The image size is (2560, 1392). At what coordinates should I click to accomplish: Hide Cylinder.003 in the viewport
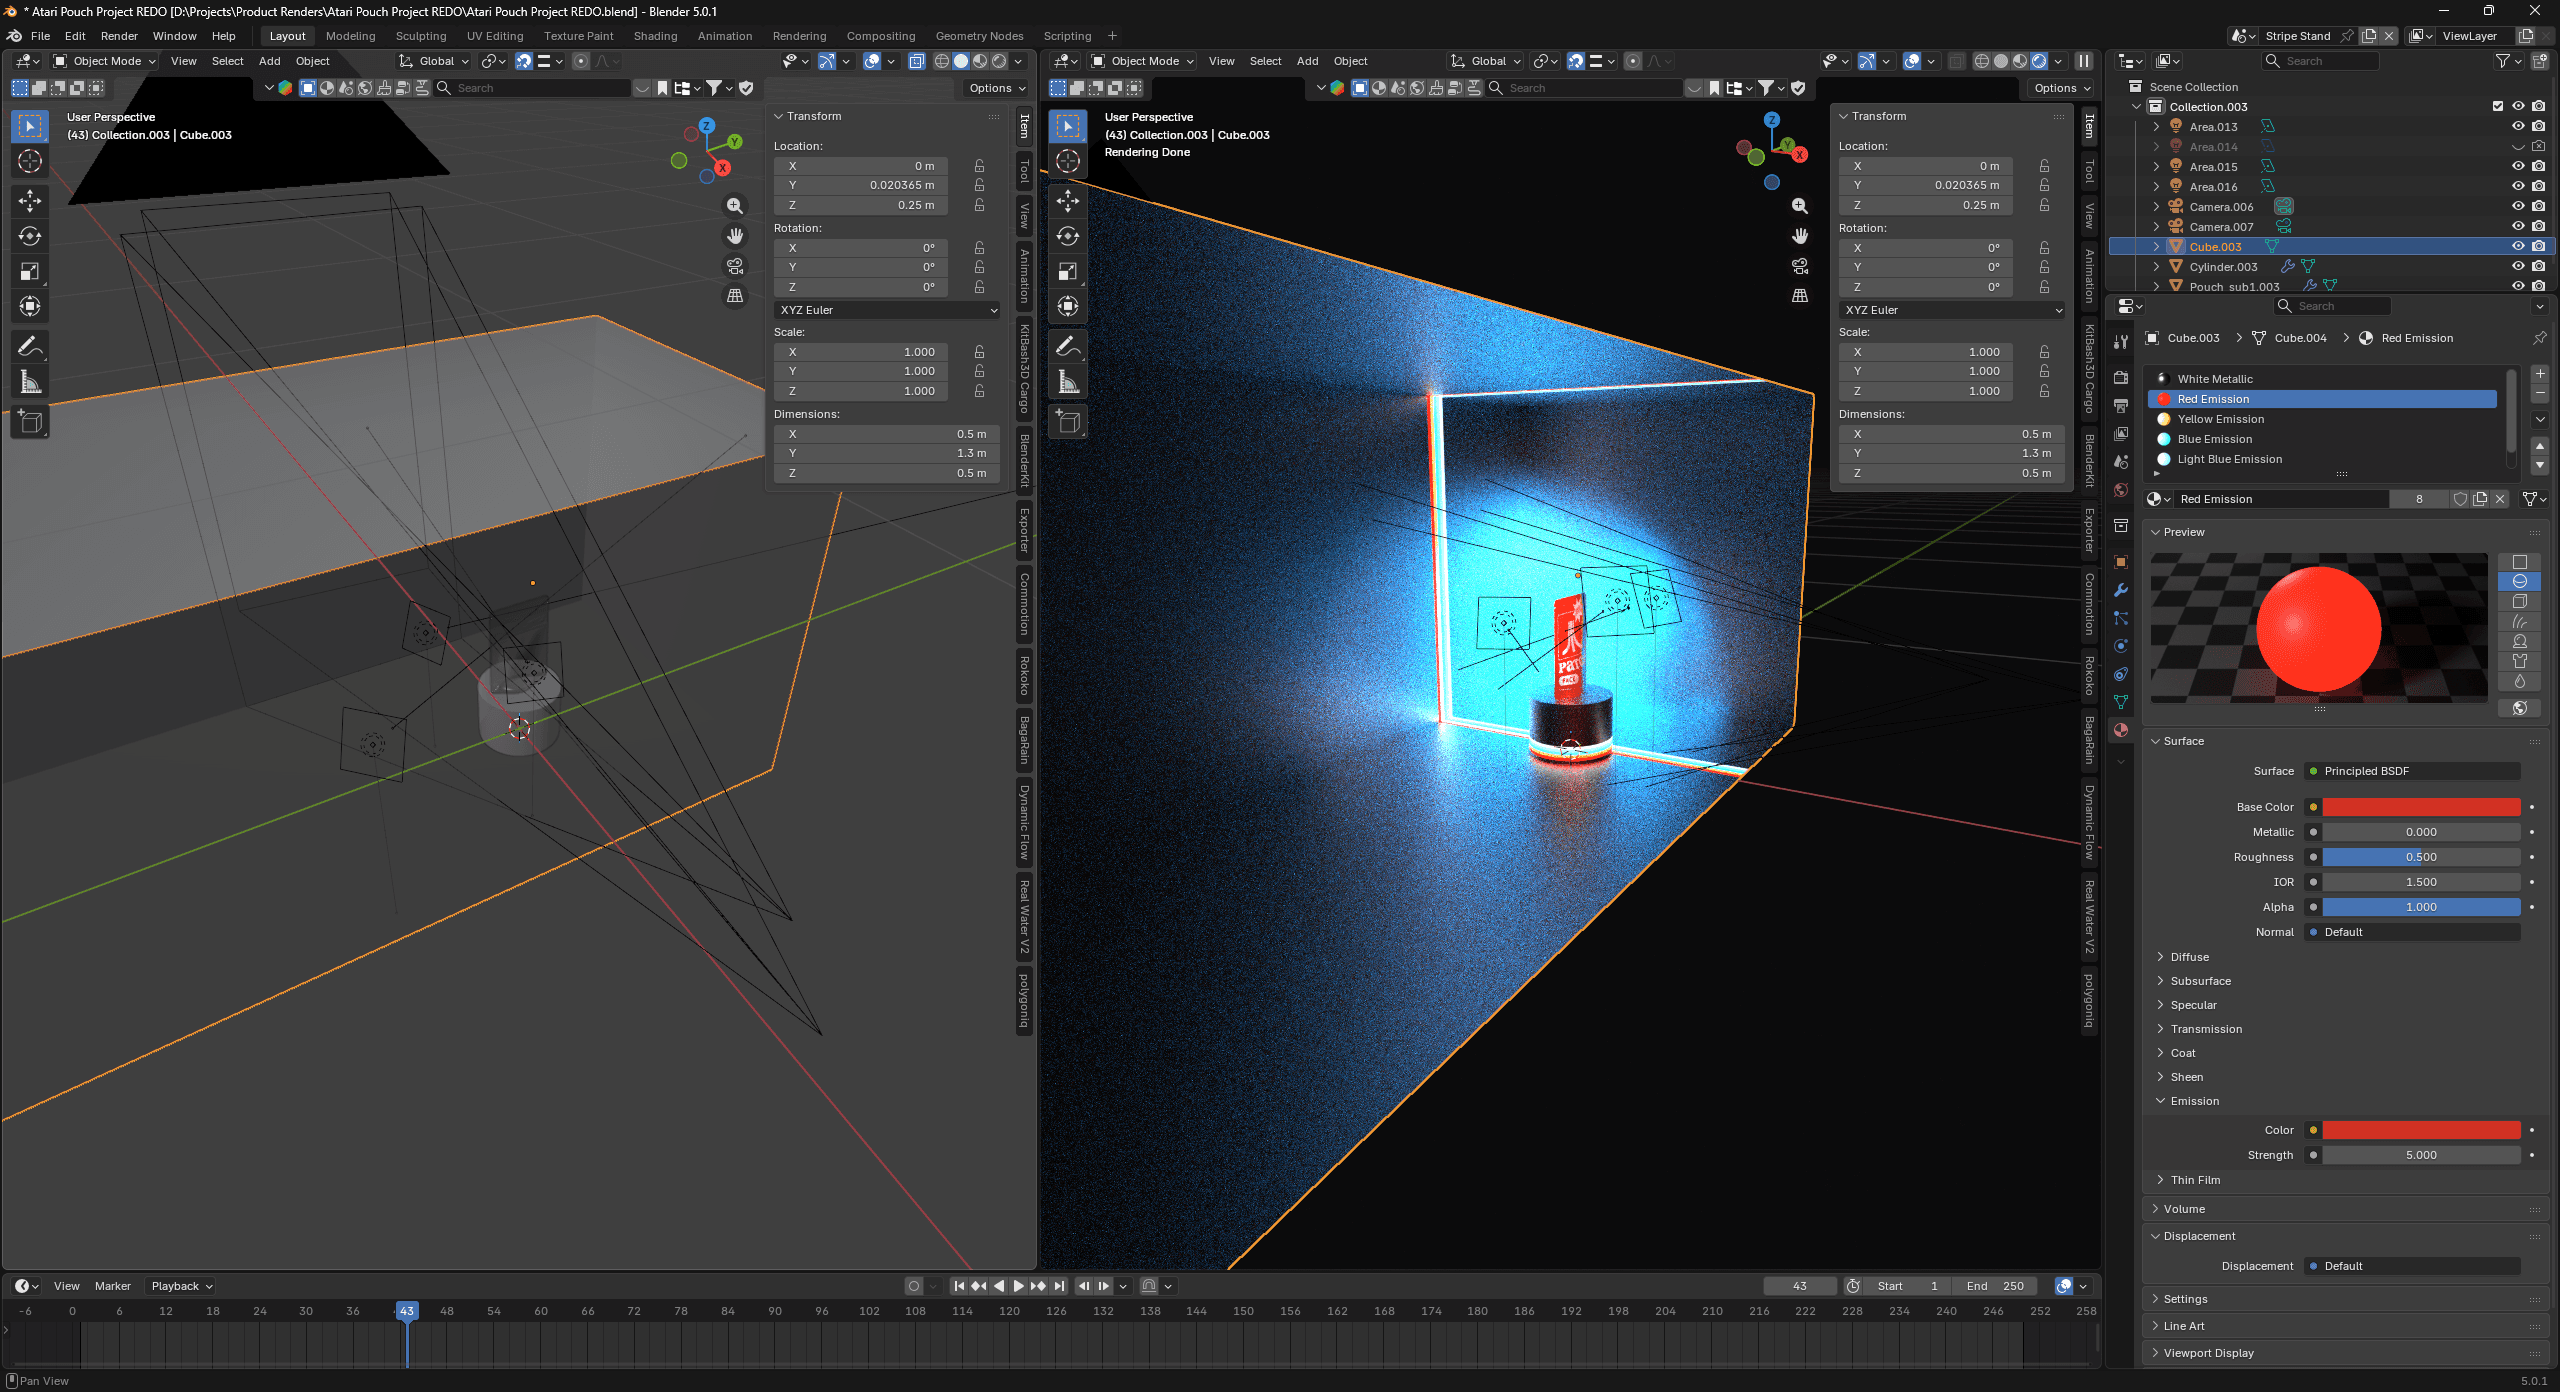2518,267
